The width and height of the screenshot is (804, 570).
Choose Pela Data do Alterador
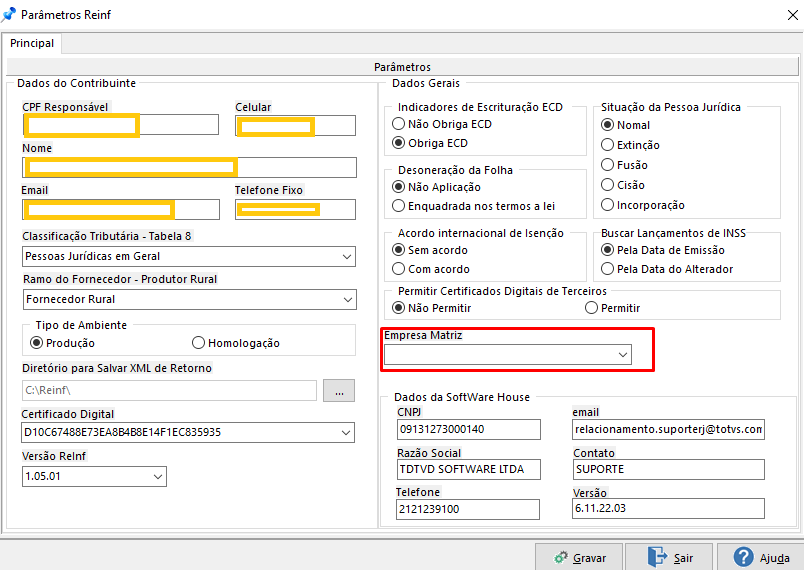pyautogui.click(x=607, y=269)
